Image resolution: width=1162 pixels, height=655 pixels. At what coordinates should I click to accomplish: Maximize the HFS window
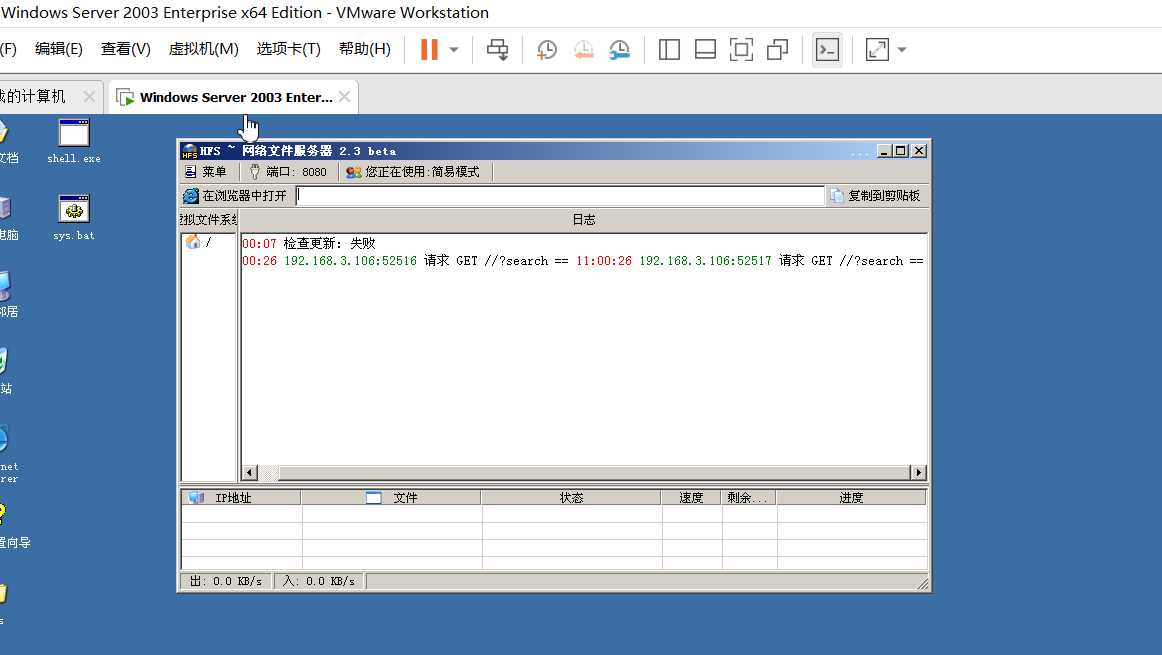[900, 151]
